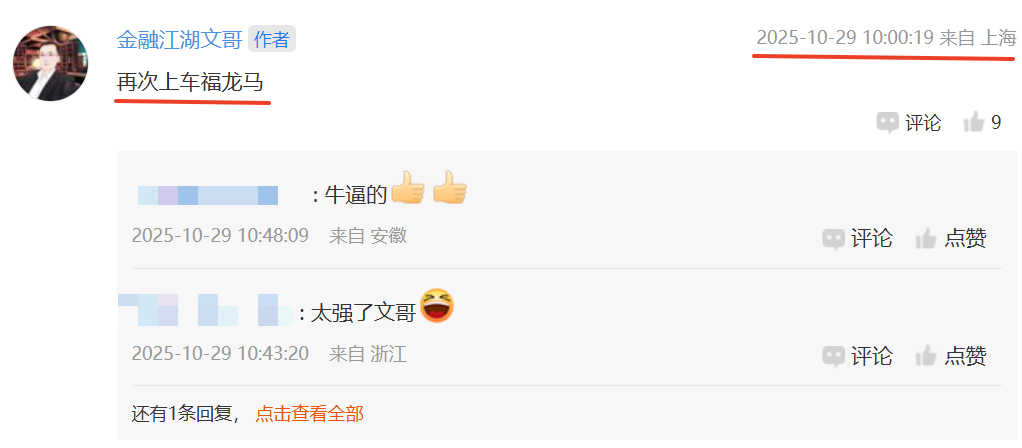Click the like count 9 on the main post

(x=996, y=122)
